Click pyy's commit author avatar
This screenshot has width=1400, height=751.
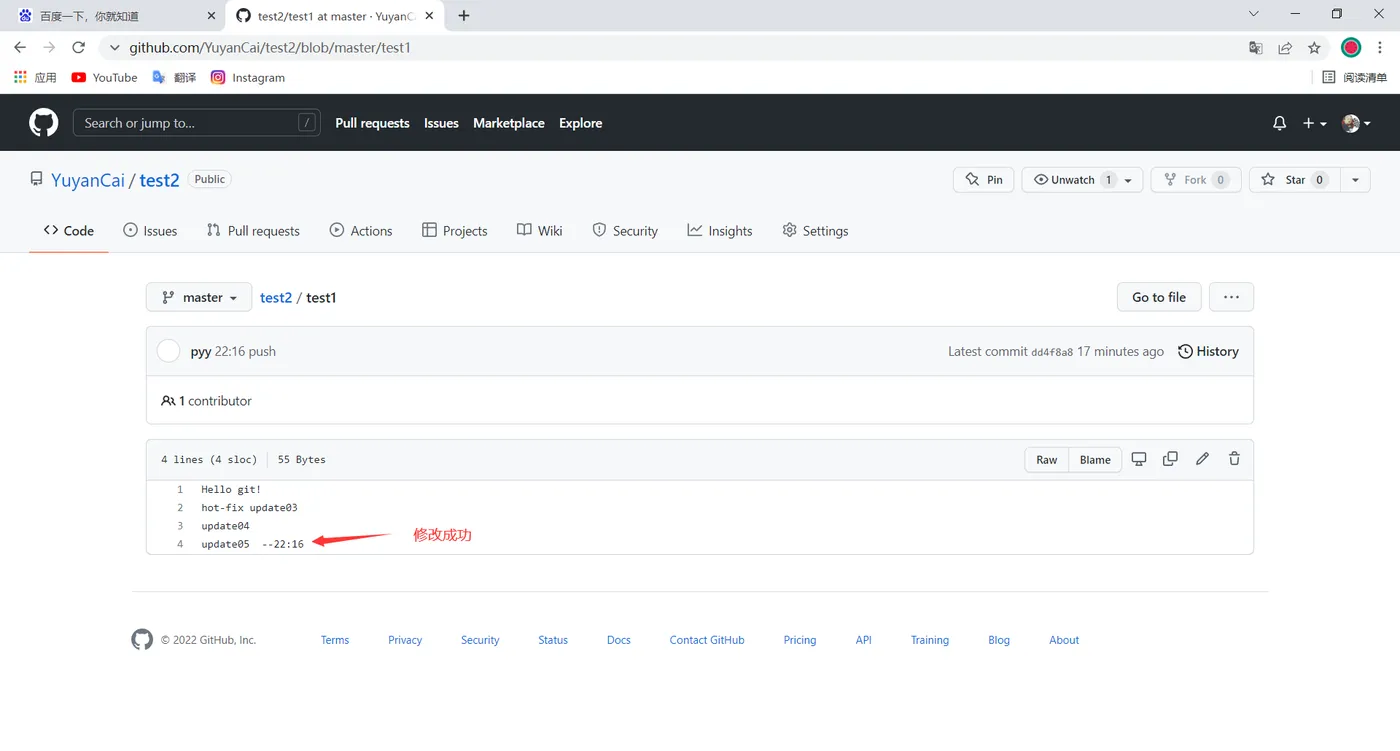point(169,351)
